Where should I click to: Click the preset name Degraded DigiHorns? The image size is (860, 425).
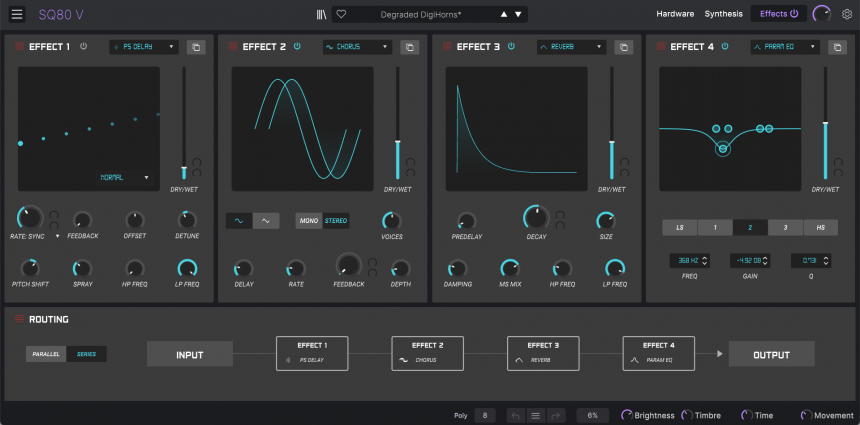pyautogui.click(x=421, y=15)
